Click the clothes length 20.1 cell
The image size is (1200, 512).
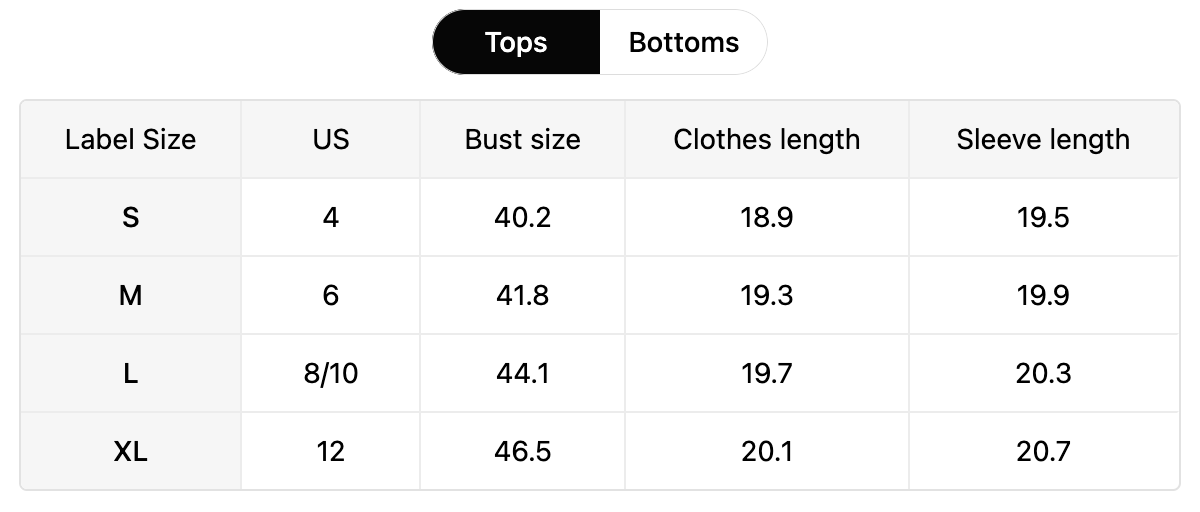click(767, 451)
